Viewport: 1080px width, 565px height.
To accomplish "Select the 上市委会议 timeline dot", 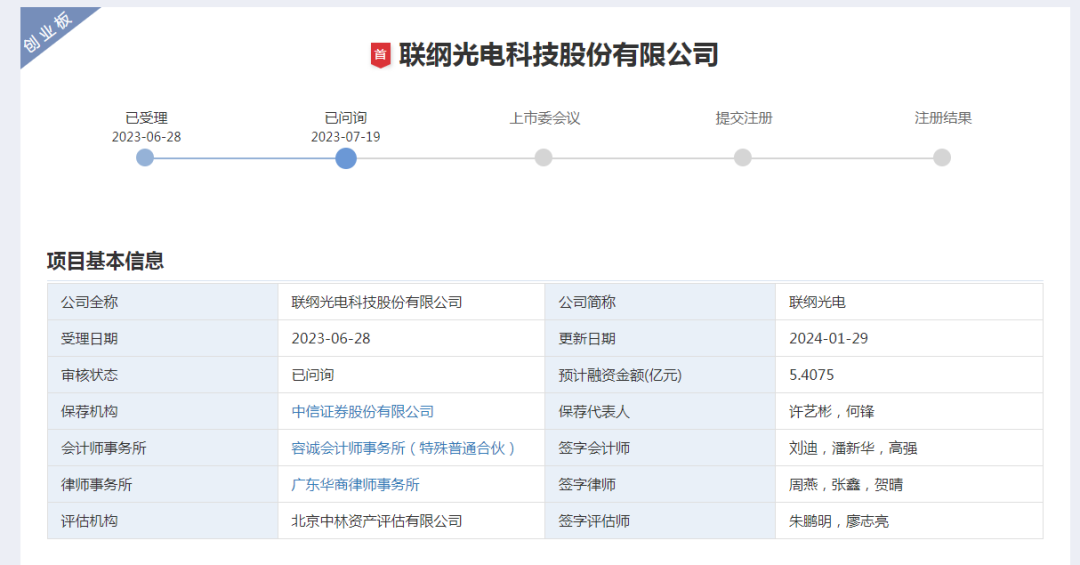I will click(543, 158).
